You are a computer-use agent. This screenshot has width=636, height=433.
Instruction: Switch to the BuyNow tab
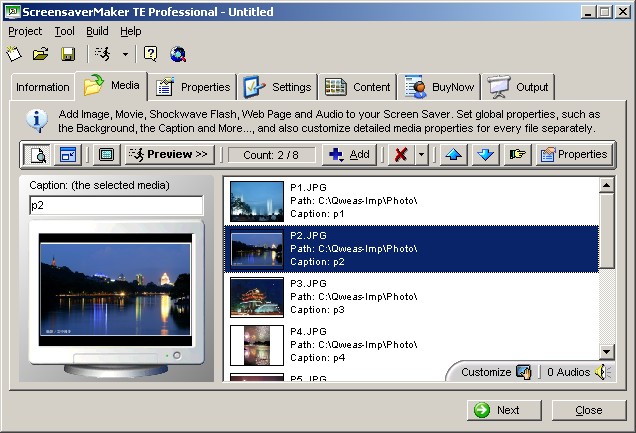(439, 87)
